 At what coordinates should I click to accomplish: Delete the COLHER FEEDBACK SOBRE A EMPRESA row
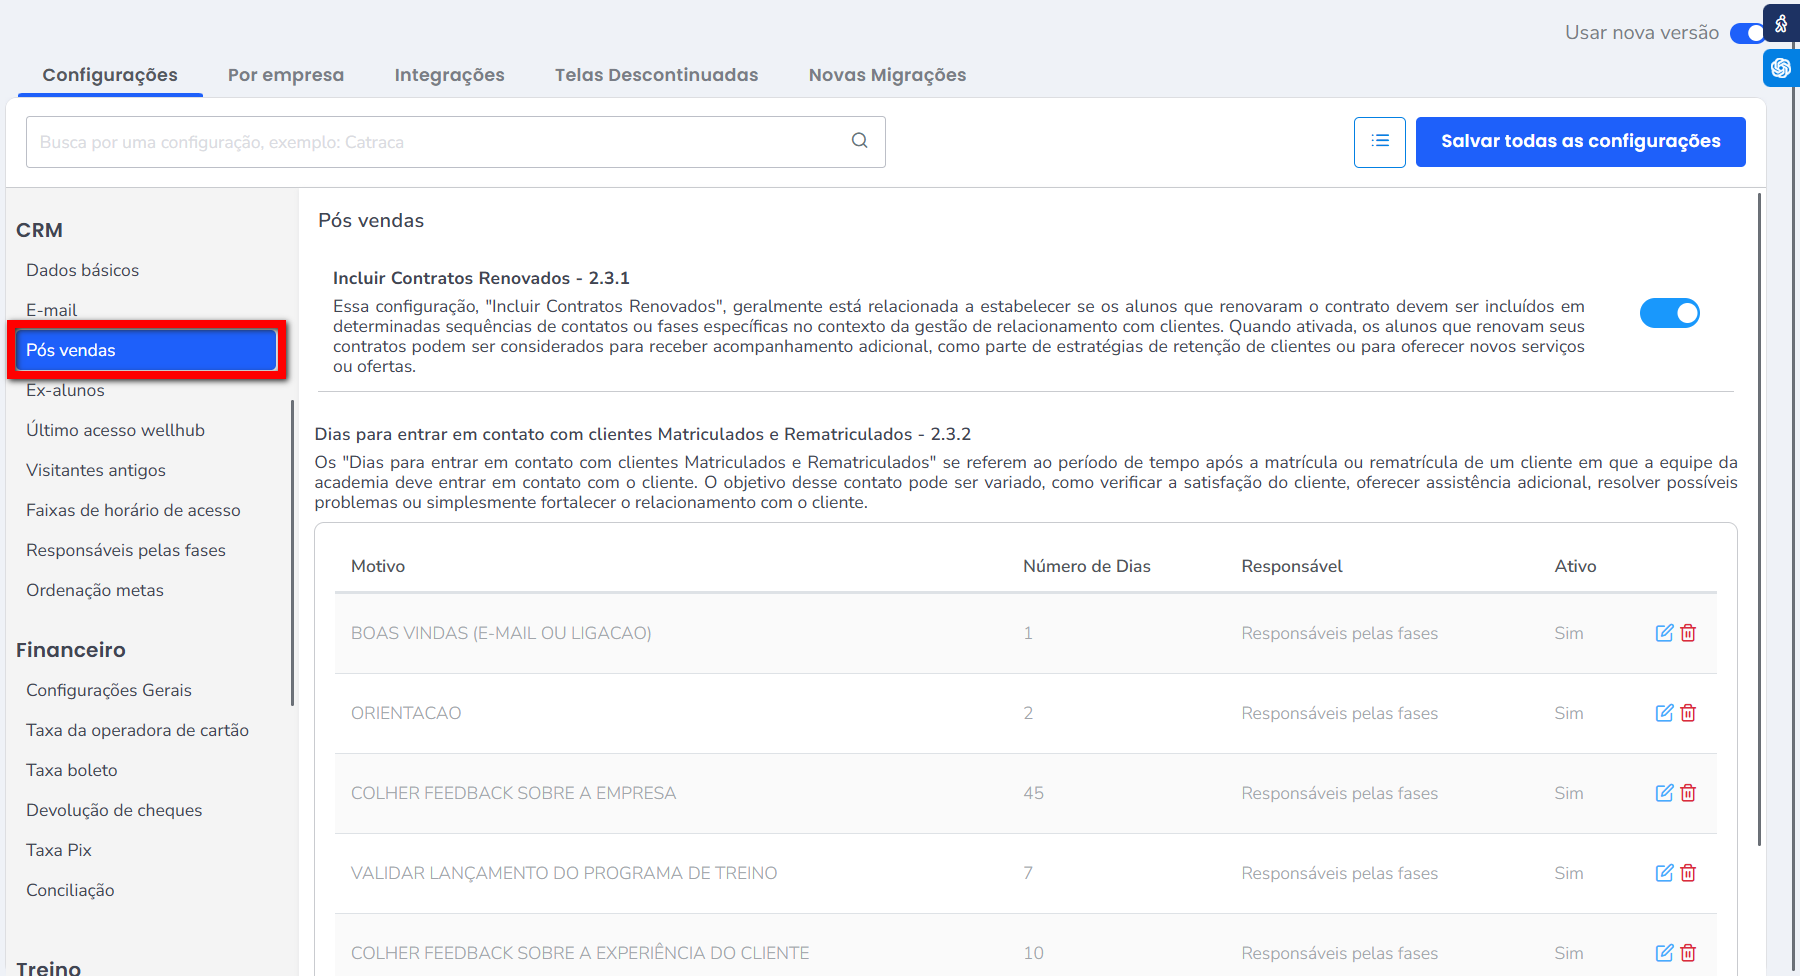click(x=1688, y=793)
